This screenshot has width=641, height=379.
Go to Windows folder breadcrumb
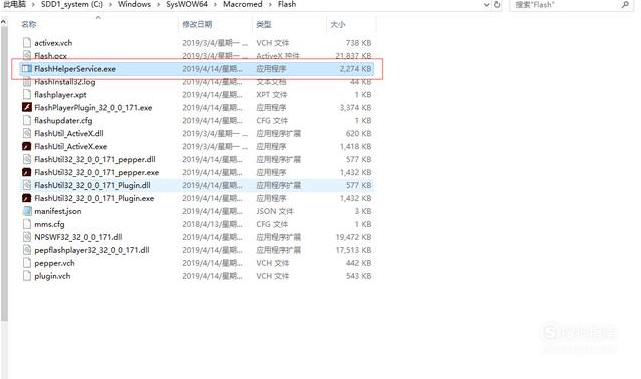point(134,4)
